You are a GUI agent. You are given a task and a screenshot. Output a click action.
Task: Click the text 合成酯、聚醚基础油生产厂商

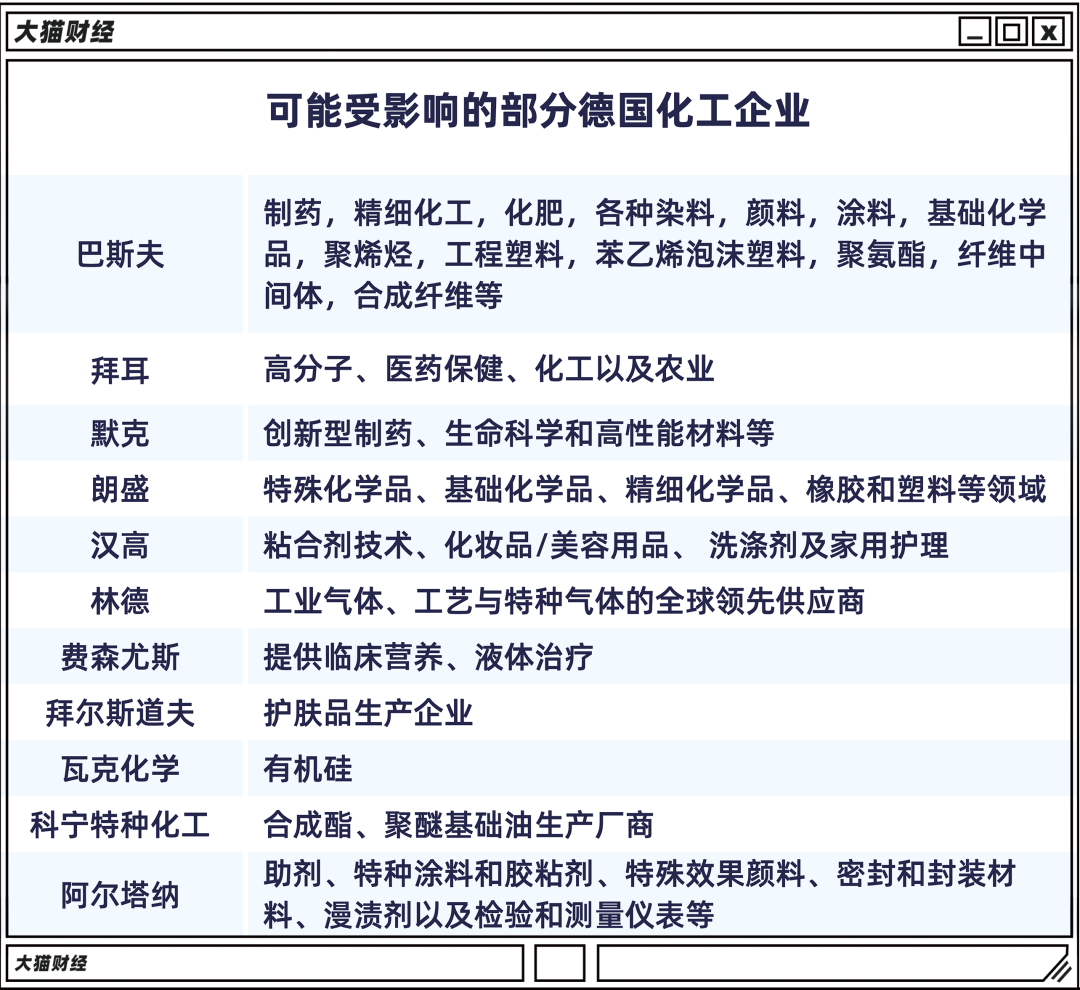(x=459, y=825)
